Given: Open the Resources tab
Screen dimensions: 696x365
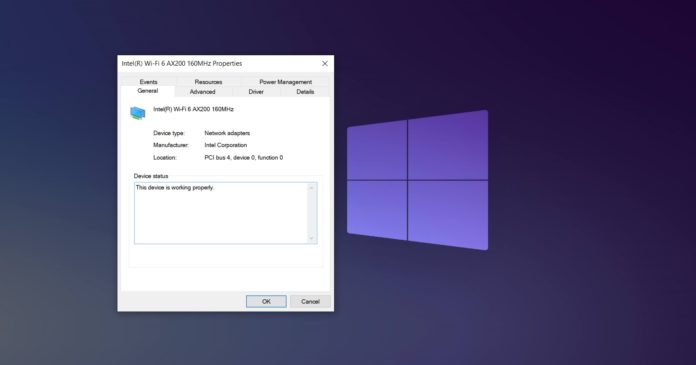Looking at the screenshot, I should 208,82.
